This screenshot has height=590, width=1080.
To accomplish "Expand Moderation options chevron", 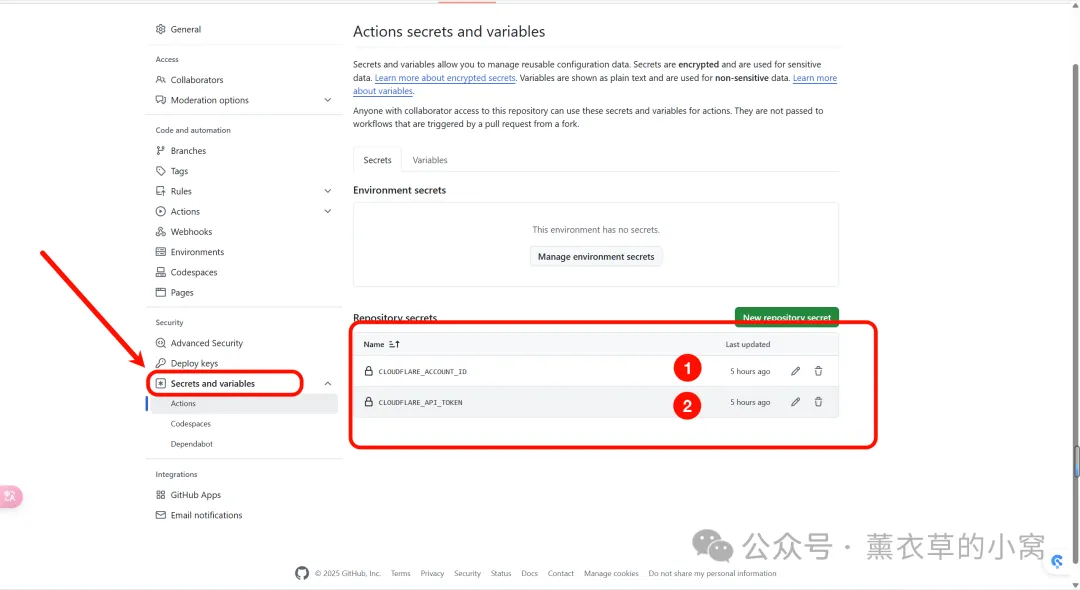I will (x=328, y=100).
